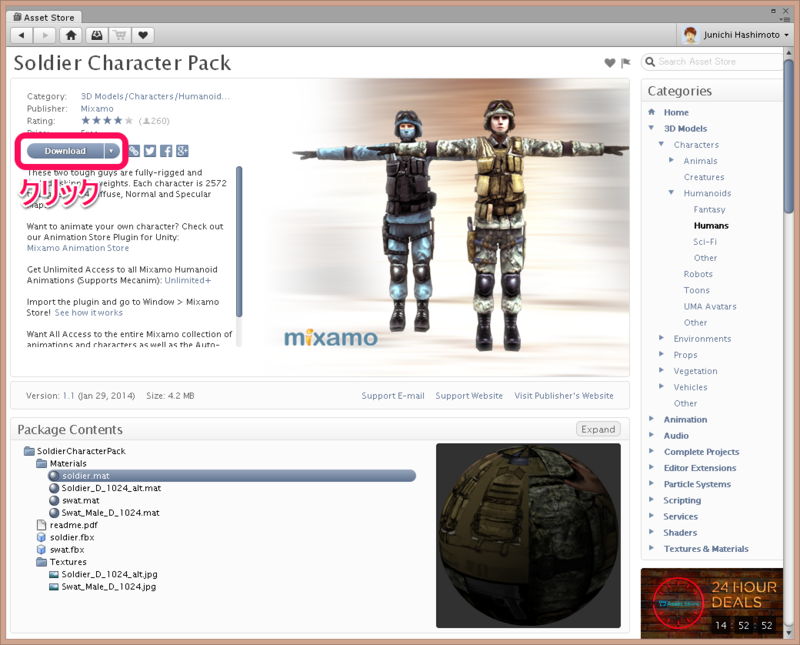Share asset on Google Plus
This screenshot has height=645, width=800.
(x=182, y=151)
